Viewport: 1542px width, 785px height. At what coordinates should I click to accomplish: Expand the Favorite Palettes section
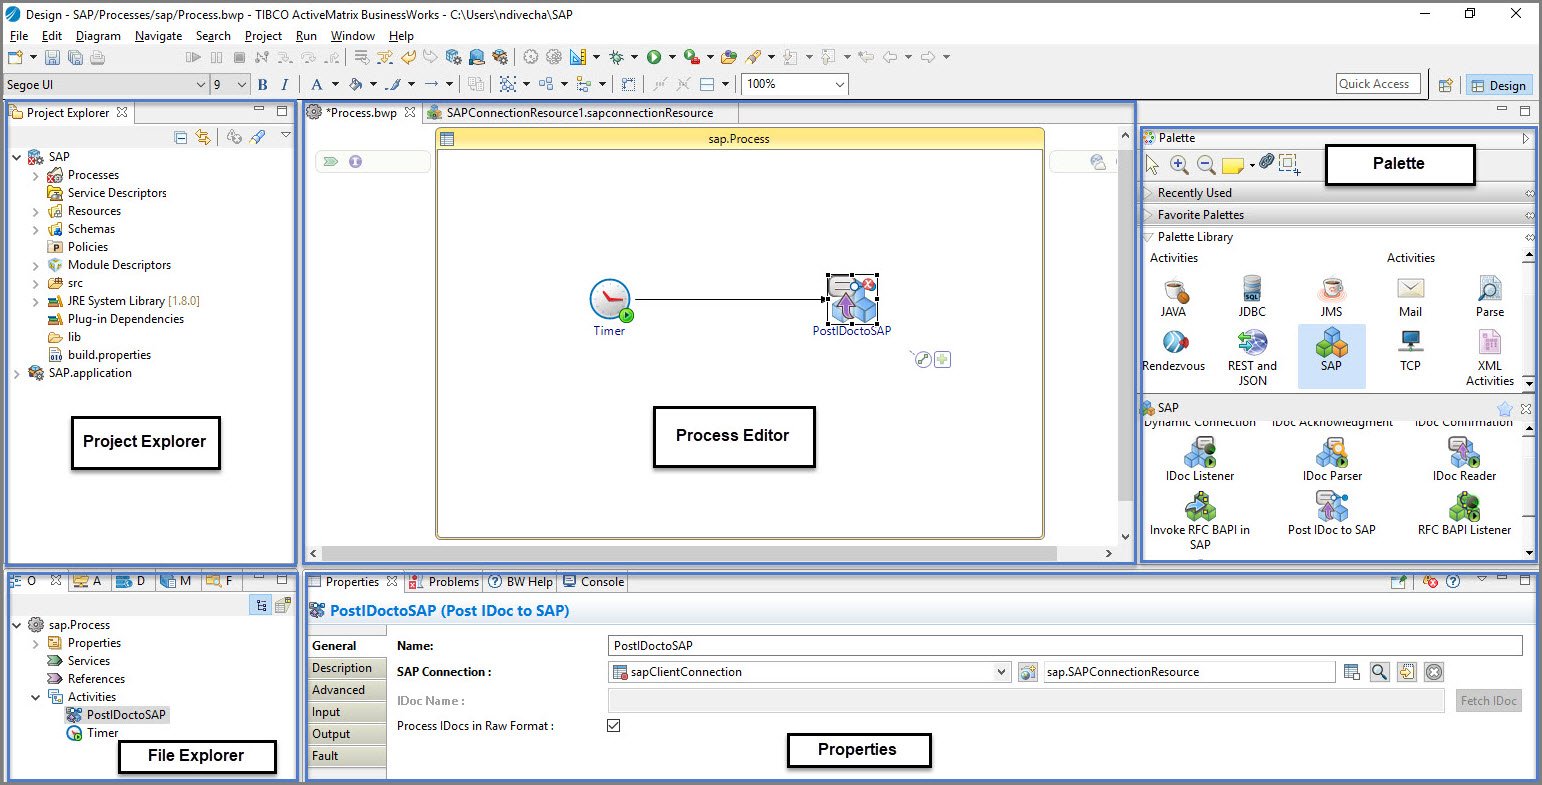[1148, 215]
